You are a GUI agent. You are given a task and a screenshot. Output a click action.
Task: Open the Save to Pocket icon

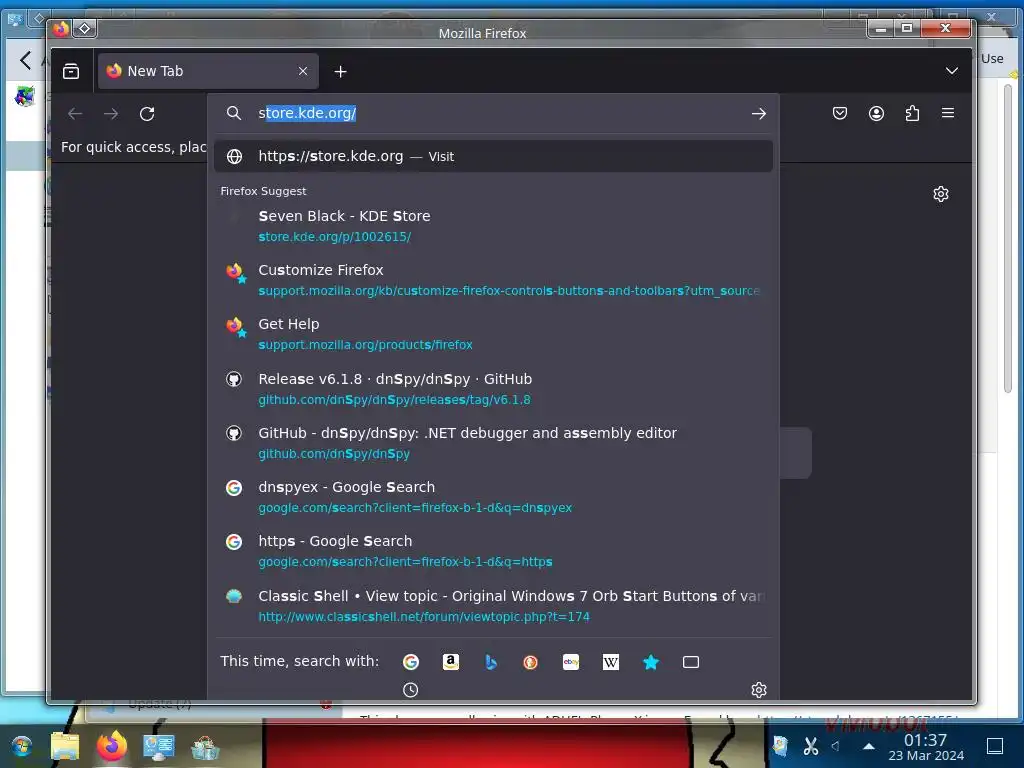pos(840,114)
